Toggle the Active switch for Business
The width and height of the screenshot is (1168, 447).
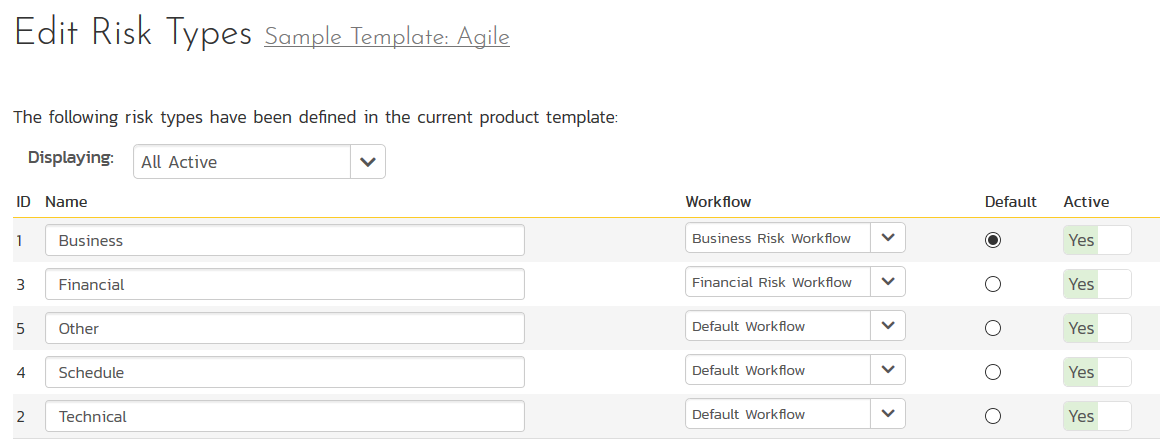(1097, 240)
